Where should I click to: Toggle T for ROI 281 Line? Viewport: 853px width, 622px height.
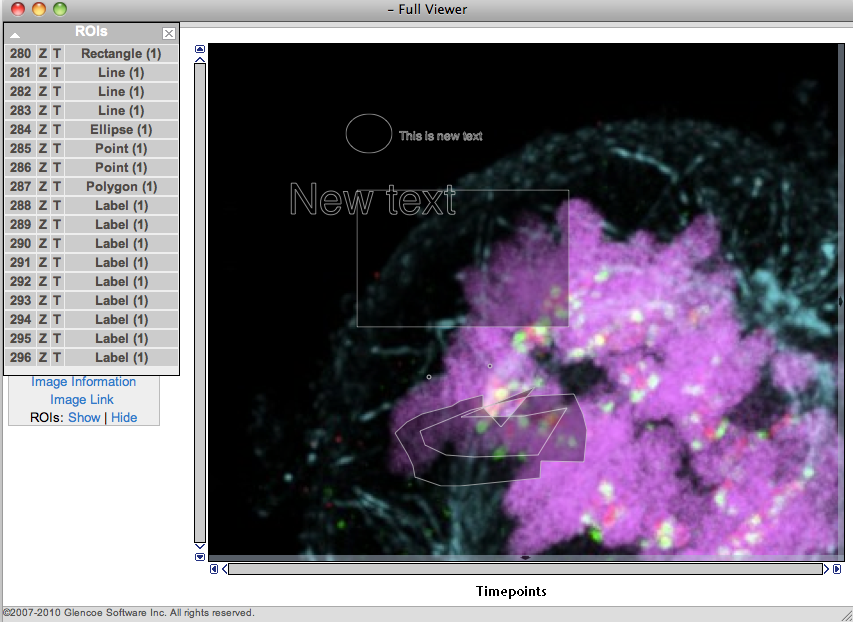pos(57,73)
